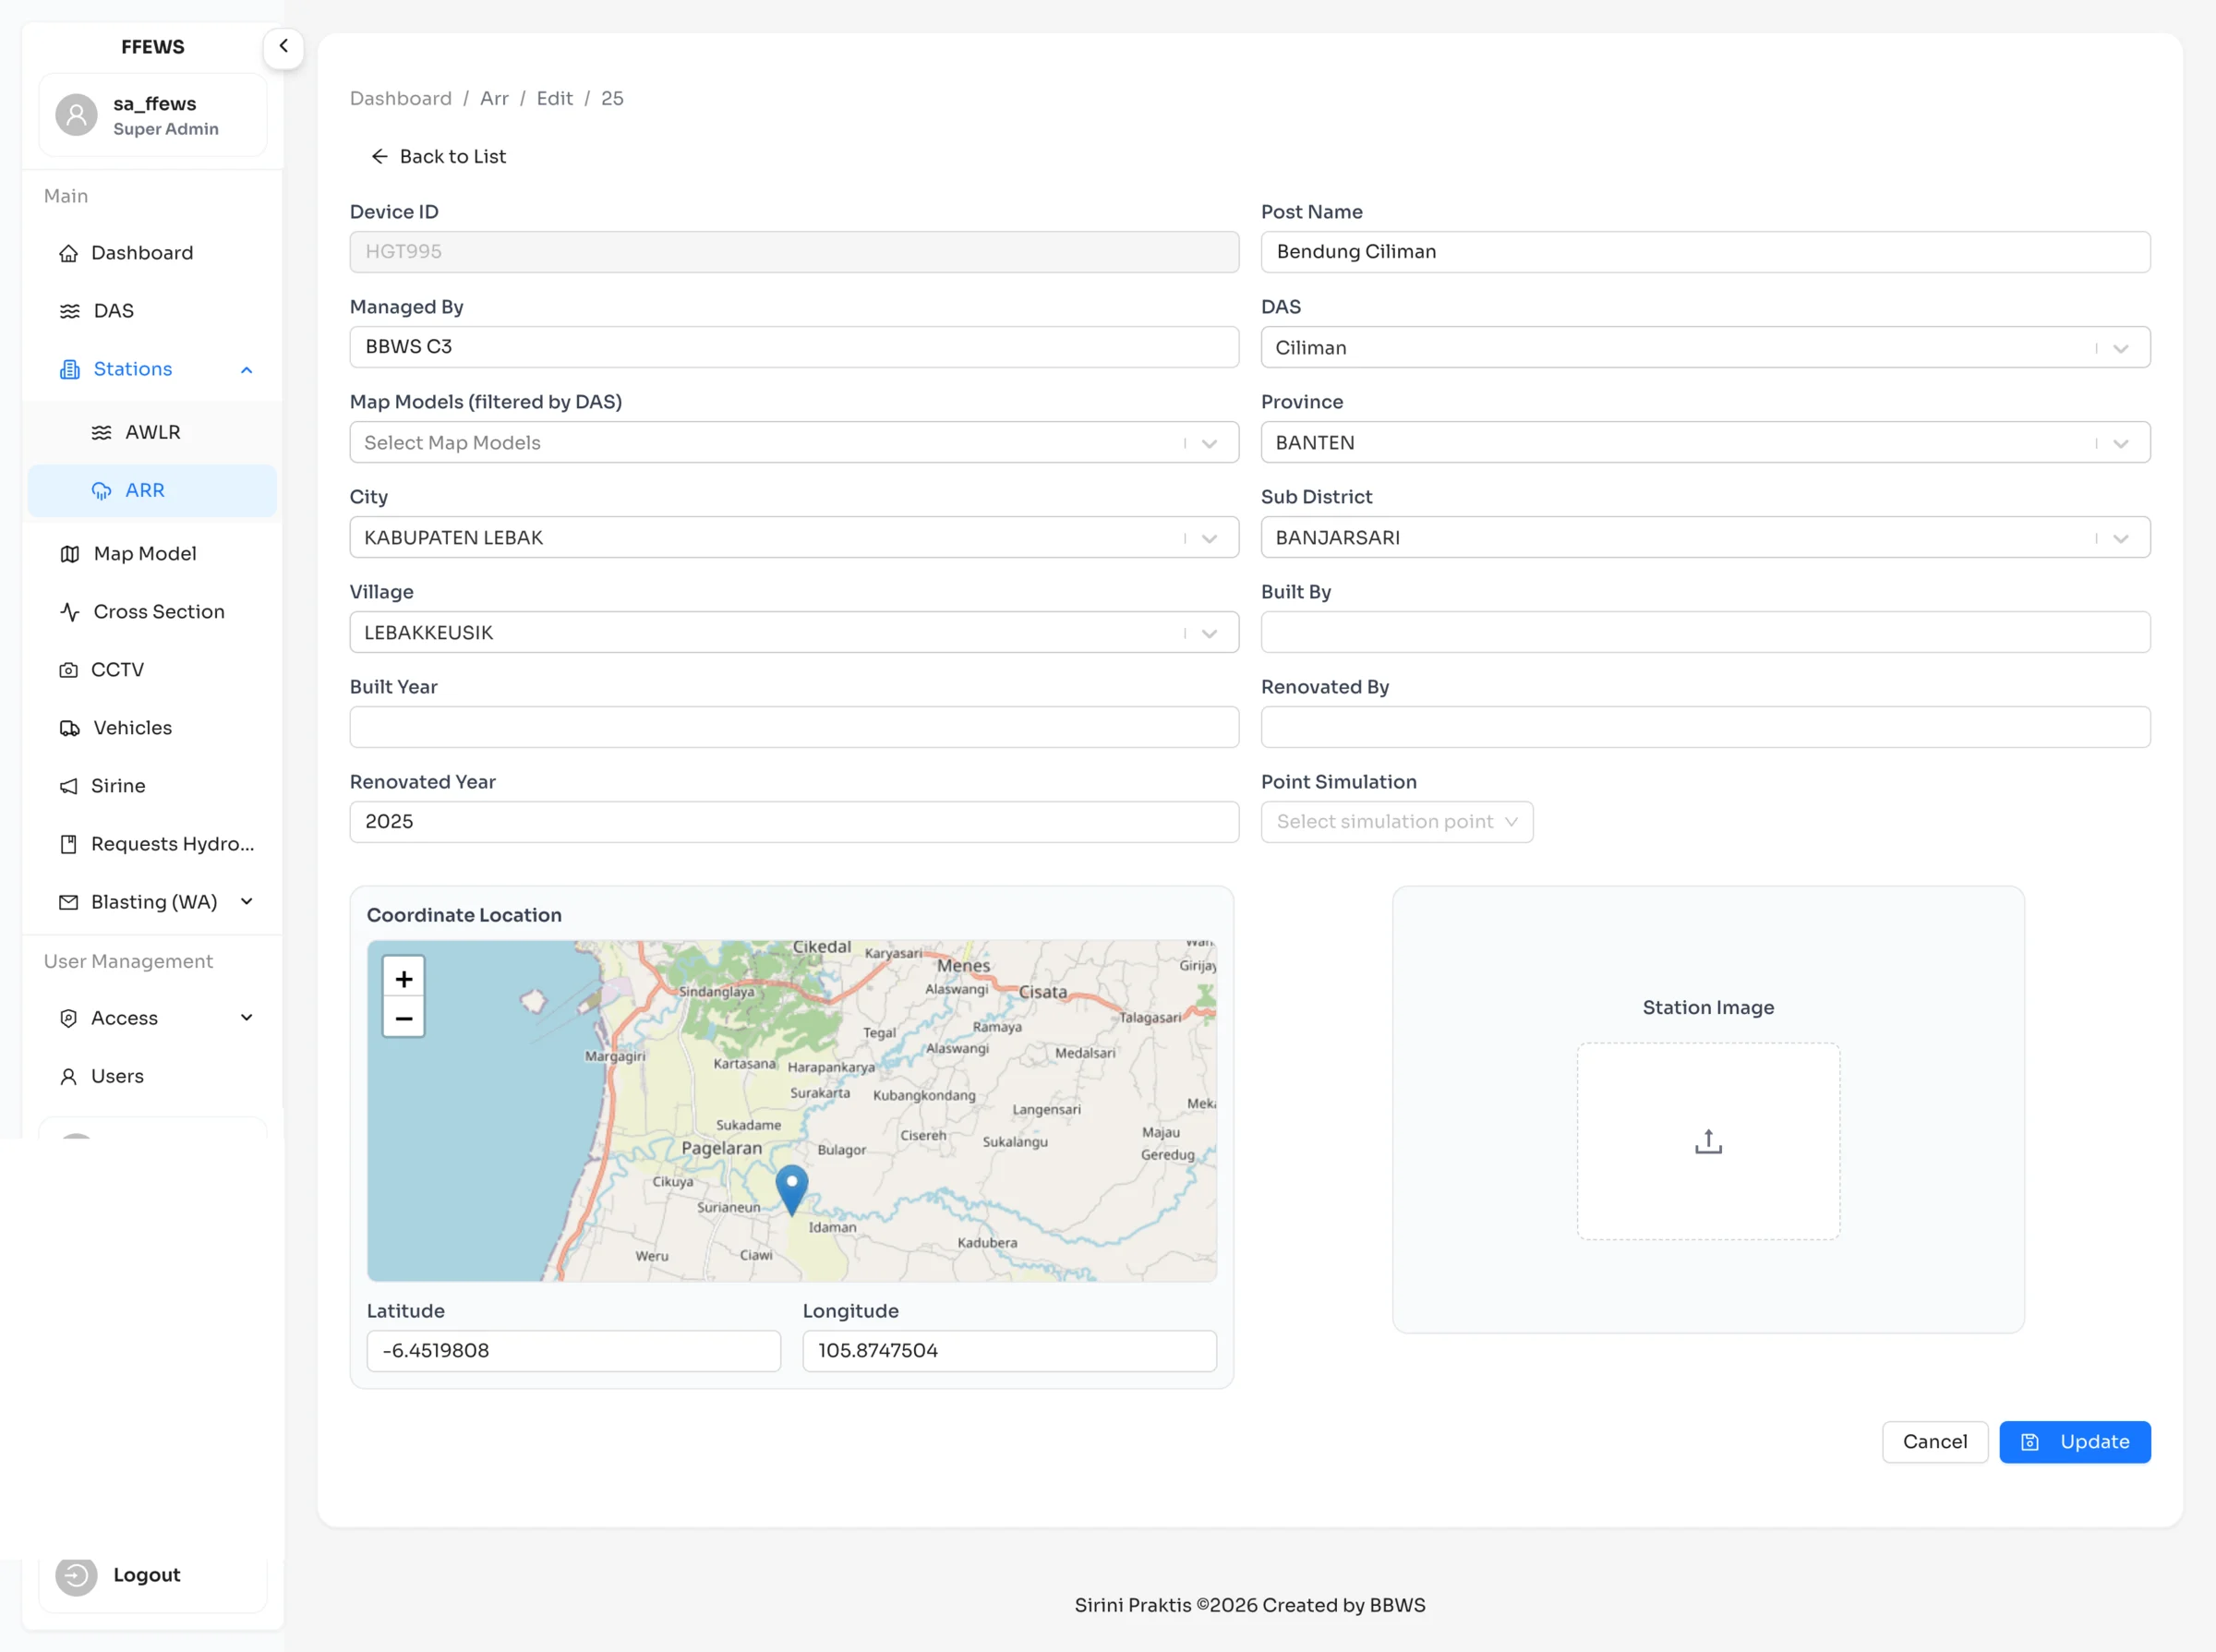Click the Vehicles truck icon
The width and height of the screenshot is (2216, 1652).
[x=69, y=728]
